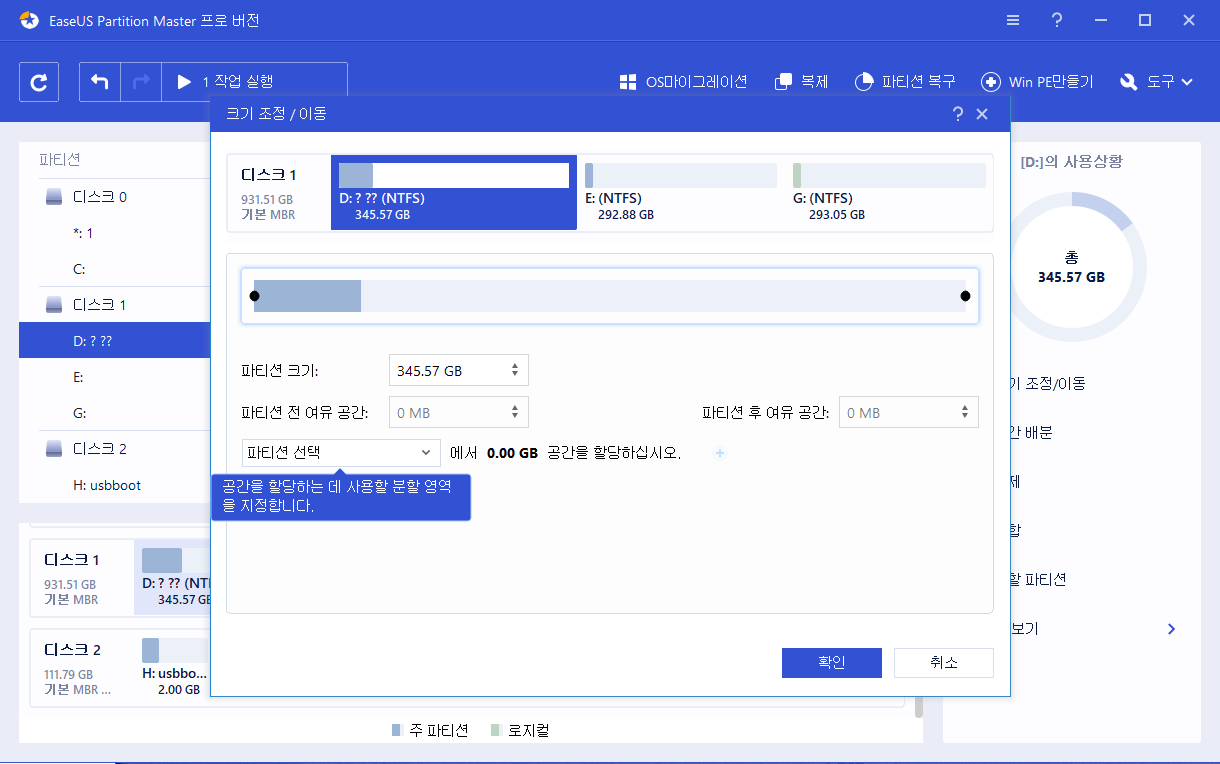Undo the last operation
The height and width of the screenshot is (764, 1220).
(100, 82)
